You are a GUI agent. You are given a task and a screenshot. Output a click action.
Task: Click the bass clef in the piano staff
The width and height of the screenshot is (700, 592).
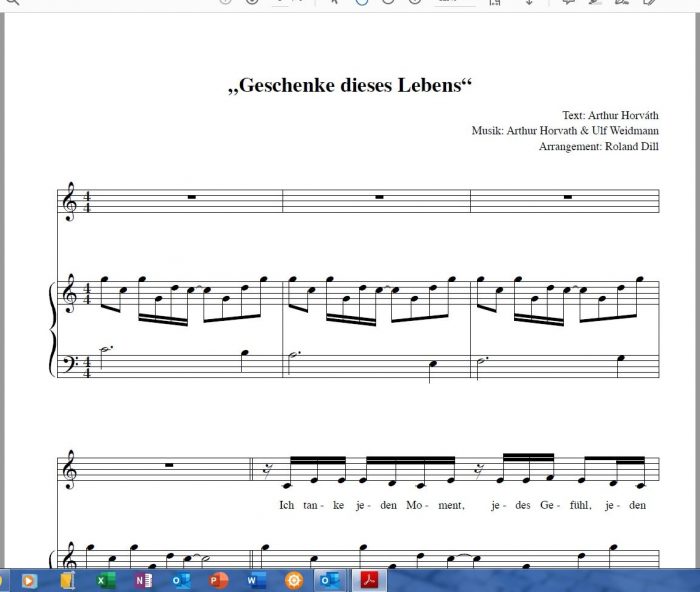(x=73, y=363)
